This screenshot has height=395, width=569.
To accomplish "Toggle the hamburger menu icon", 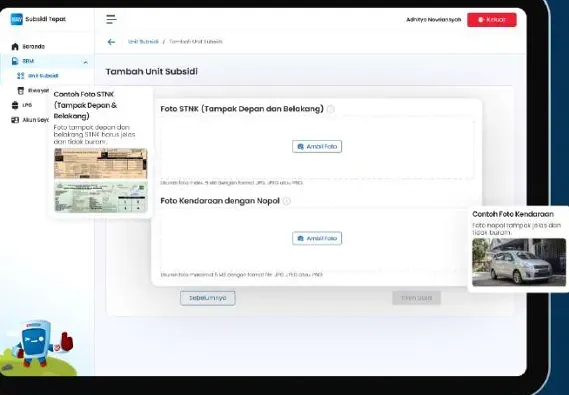I will (x=111, y=19).
